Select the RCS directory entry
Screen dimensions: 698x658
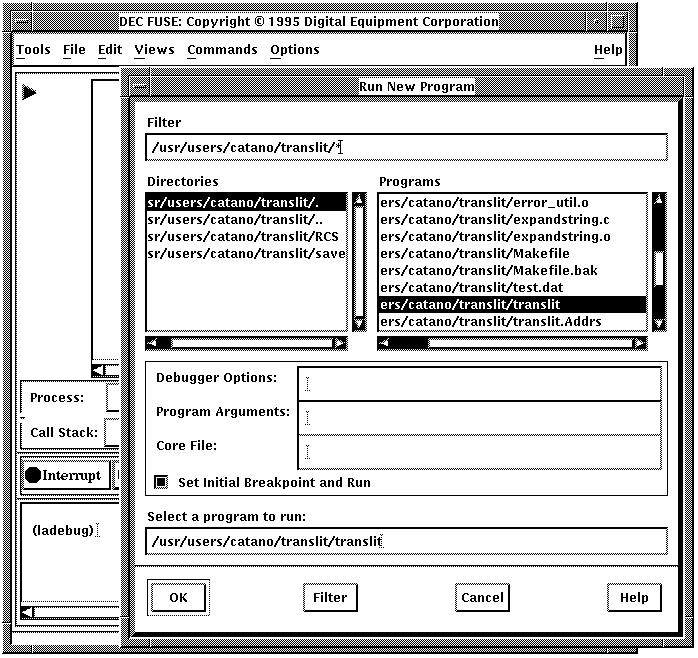click(245, 236)
